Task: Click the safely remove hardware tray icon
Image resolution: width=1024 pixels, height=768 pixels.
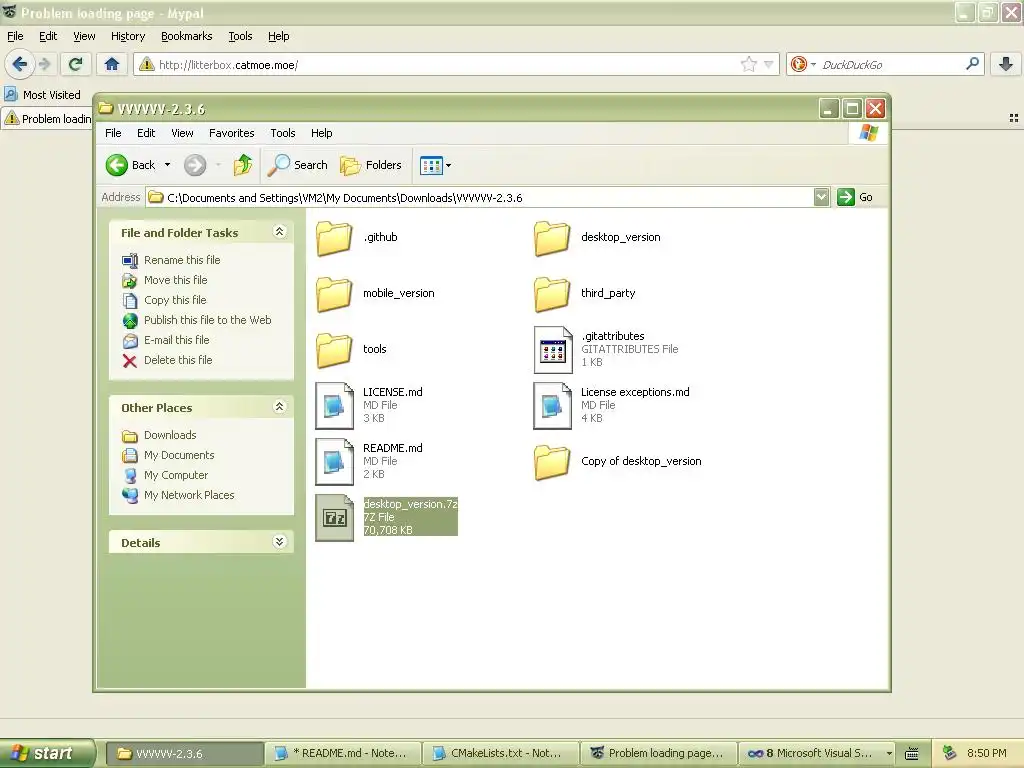Action: [x=949, y=754]
